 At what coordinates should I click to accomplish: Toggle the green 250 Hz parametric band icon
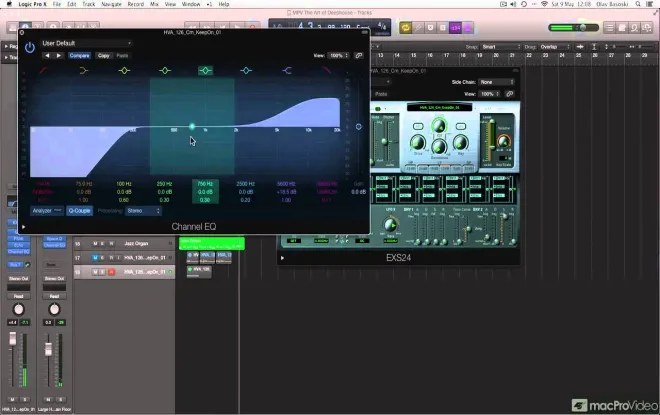pos(165,71)
